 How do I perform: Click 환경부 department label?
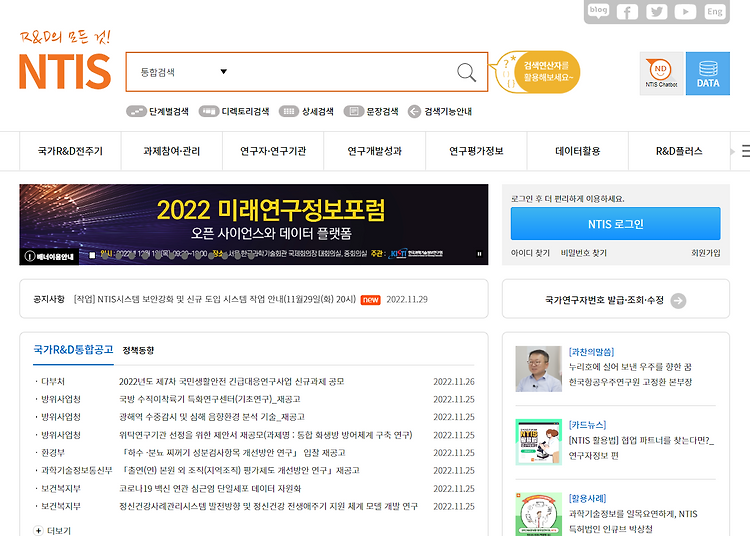pos(53,453)
